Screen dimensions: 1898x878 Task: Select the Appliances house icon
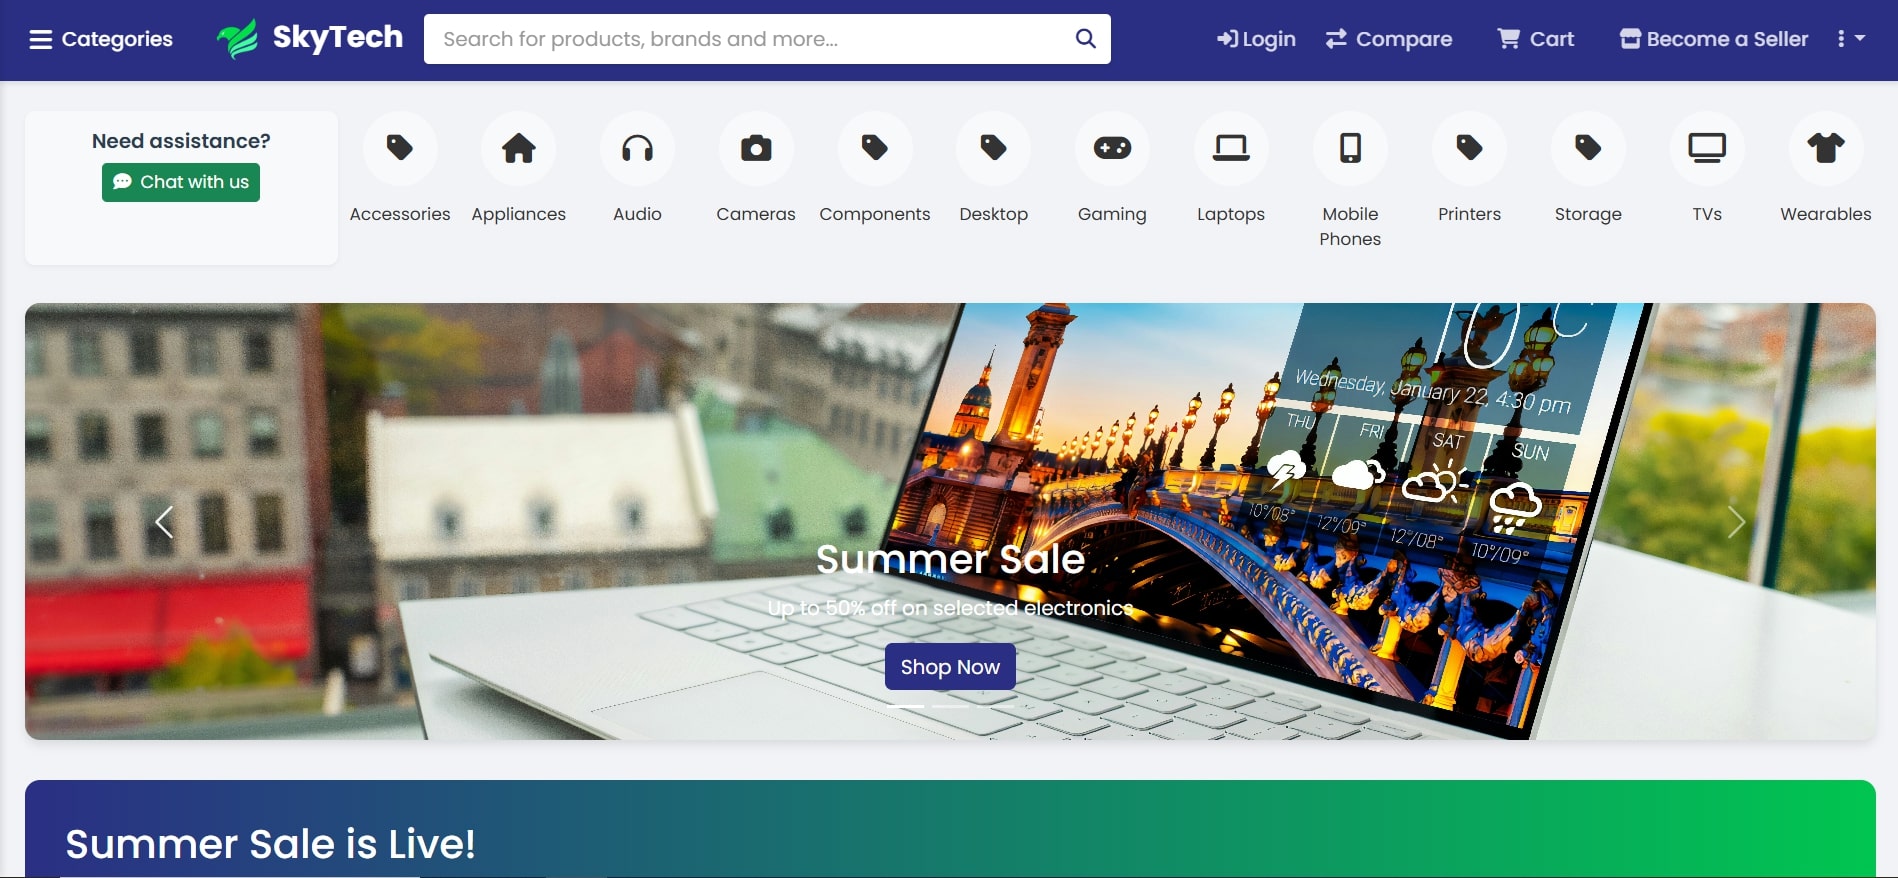519,148
